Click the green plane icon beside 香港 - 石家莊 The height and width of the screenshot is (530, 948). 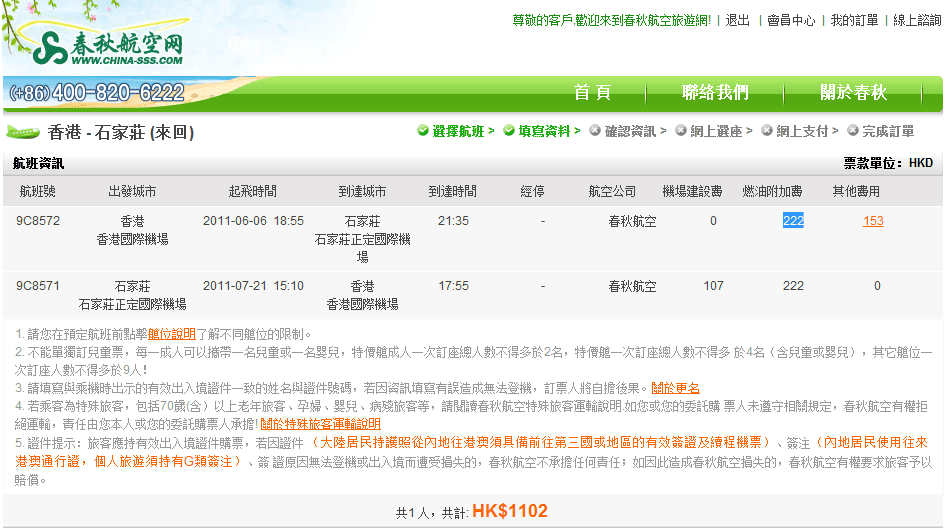click(x=23, y=132)
